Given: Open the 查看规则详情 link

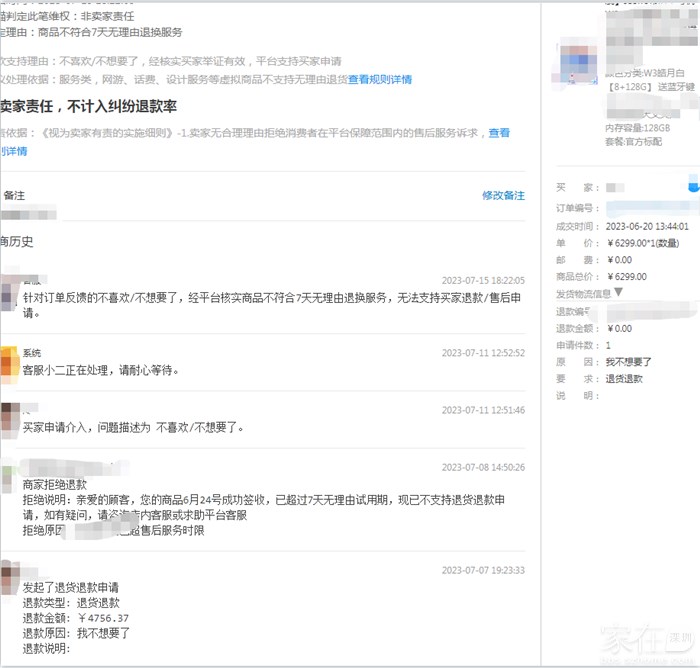Looking at the screenshot, I should [380, 79].
